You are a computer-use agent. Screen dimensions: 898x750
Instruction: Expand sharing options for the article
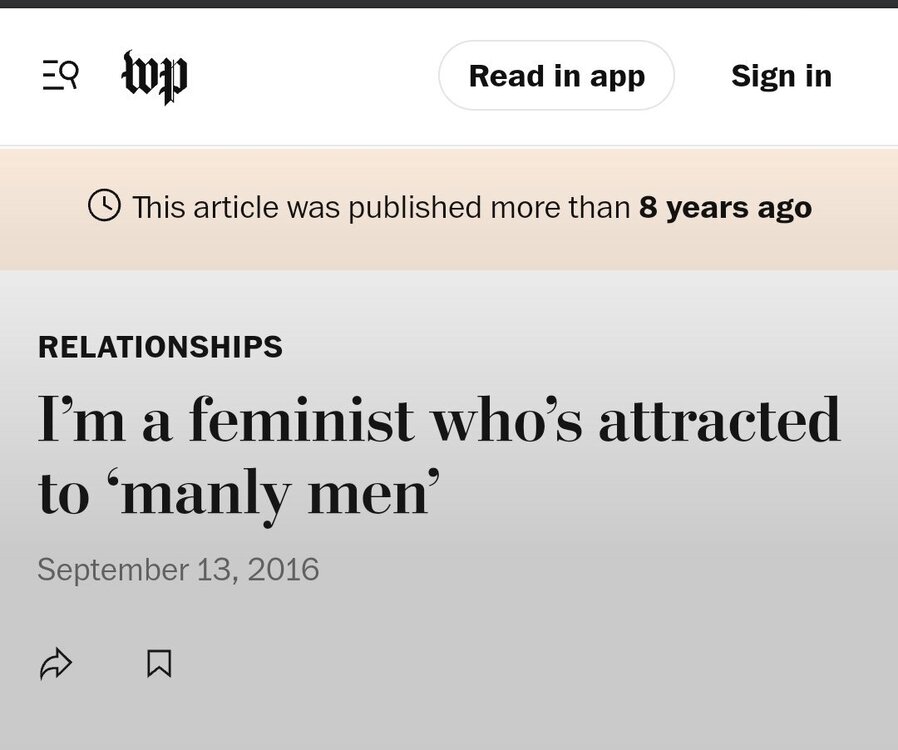(58, 662)
